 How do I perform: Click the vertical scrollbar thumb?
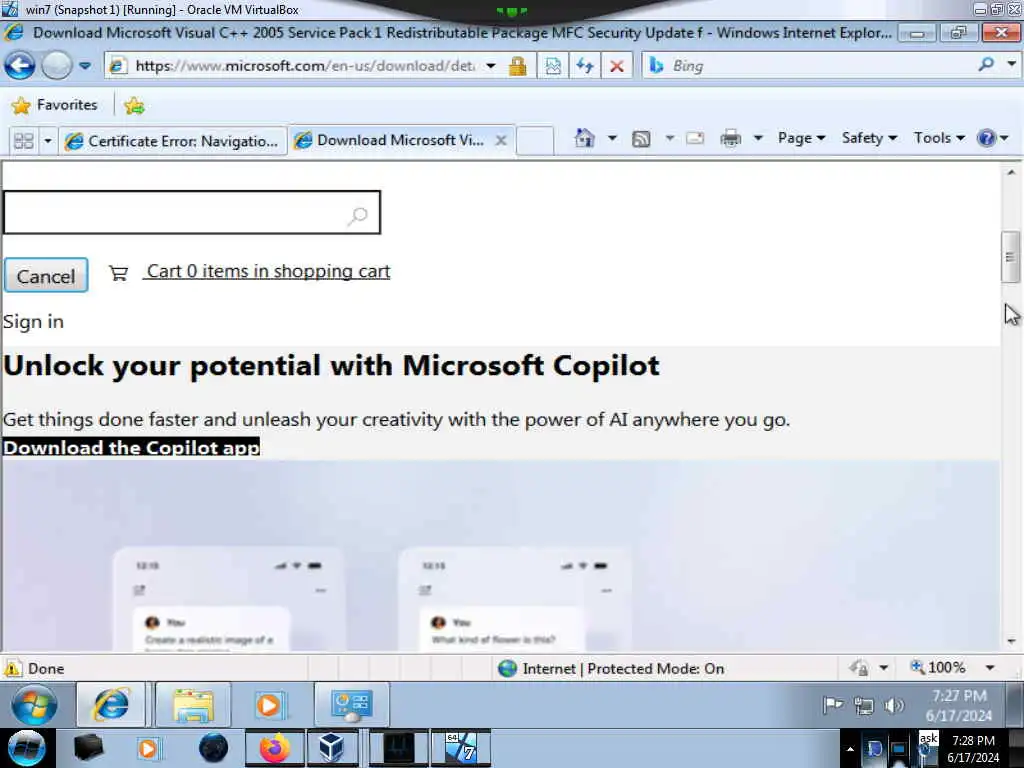point(1011,257)
